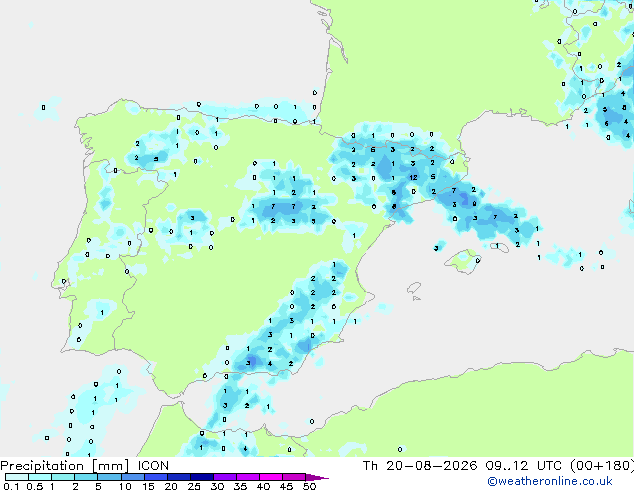Click the '20' legend scale label
634x490 pixels.
point(171,486)
